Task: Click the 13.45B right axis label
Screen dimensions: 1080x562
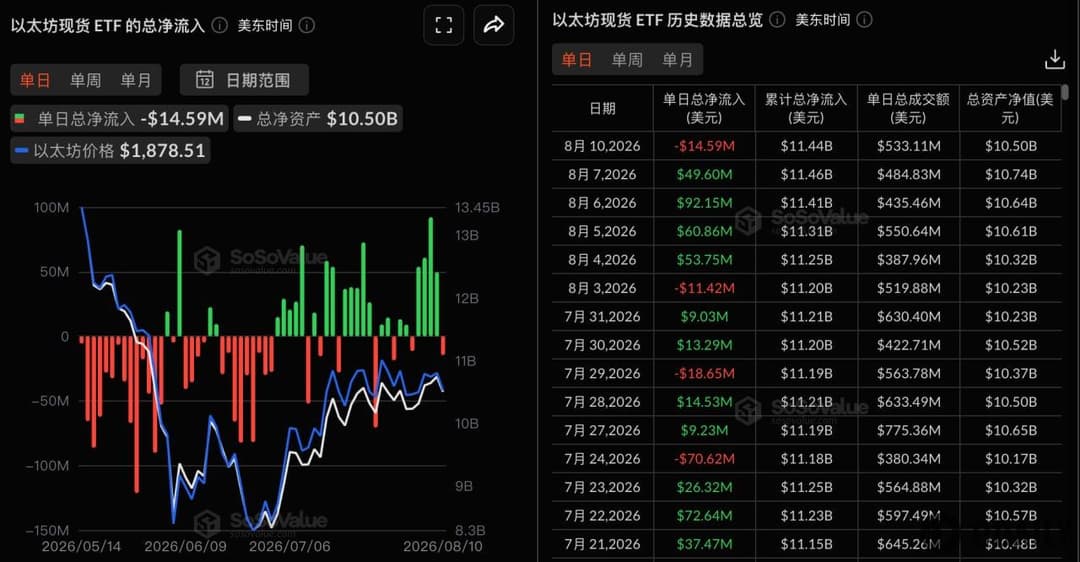Action: point(477,207)
